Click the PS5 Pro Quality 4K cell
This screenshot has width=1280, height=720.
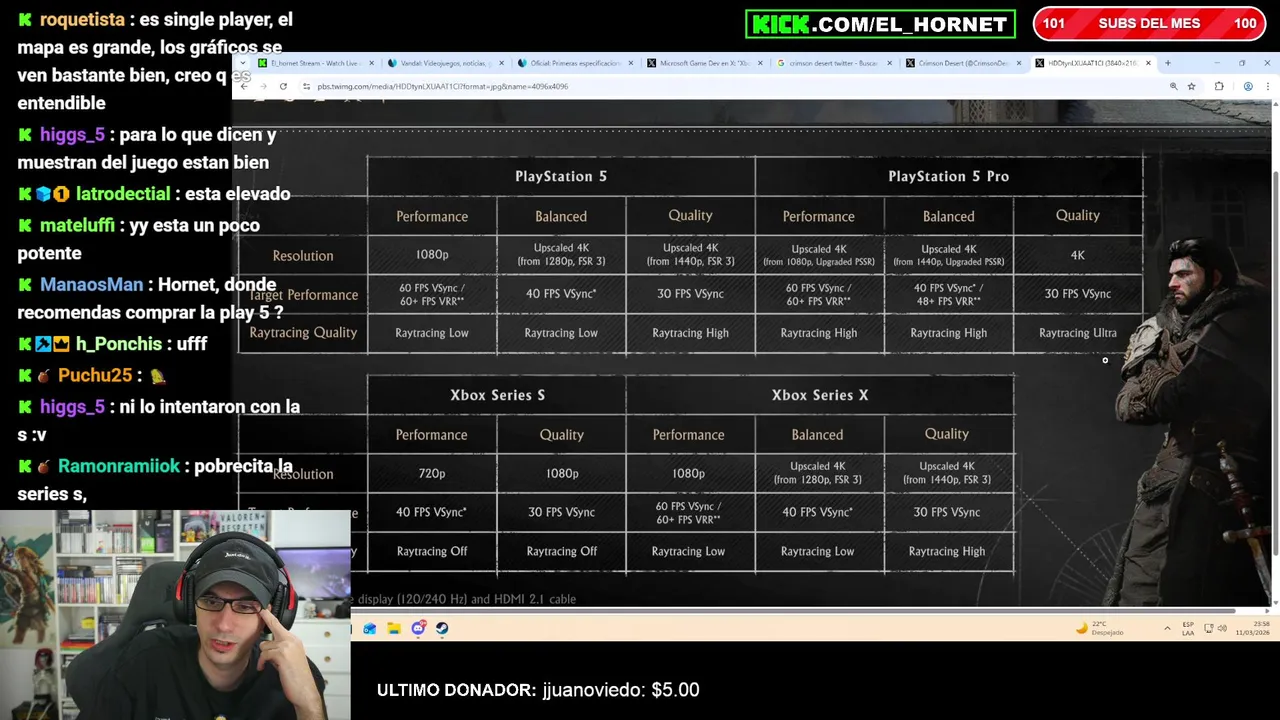pos(1078,255)
